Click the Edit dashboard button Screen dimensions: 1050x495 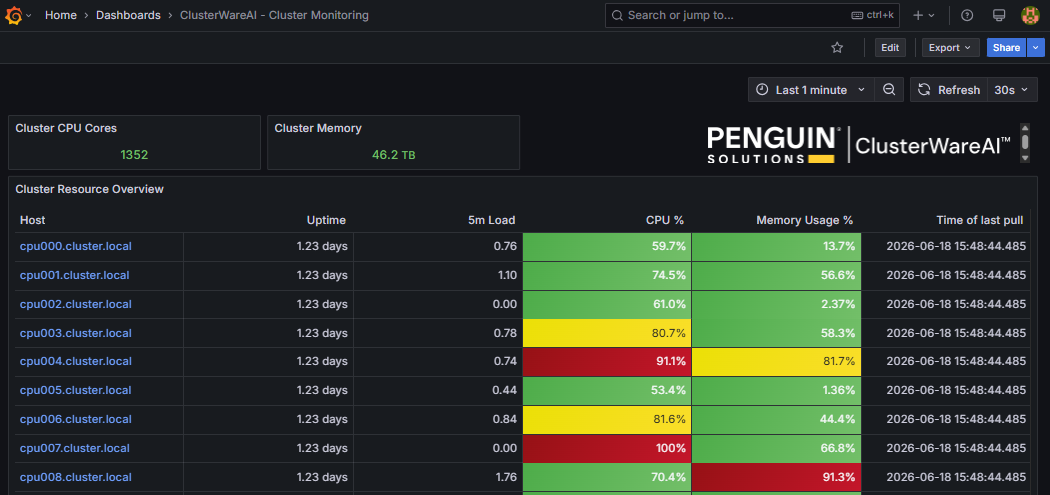click(890, 48)
